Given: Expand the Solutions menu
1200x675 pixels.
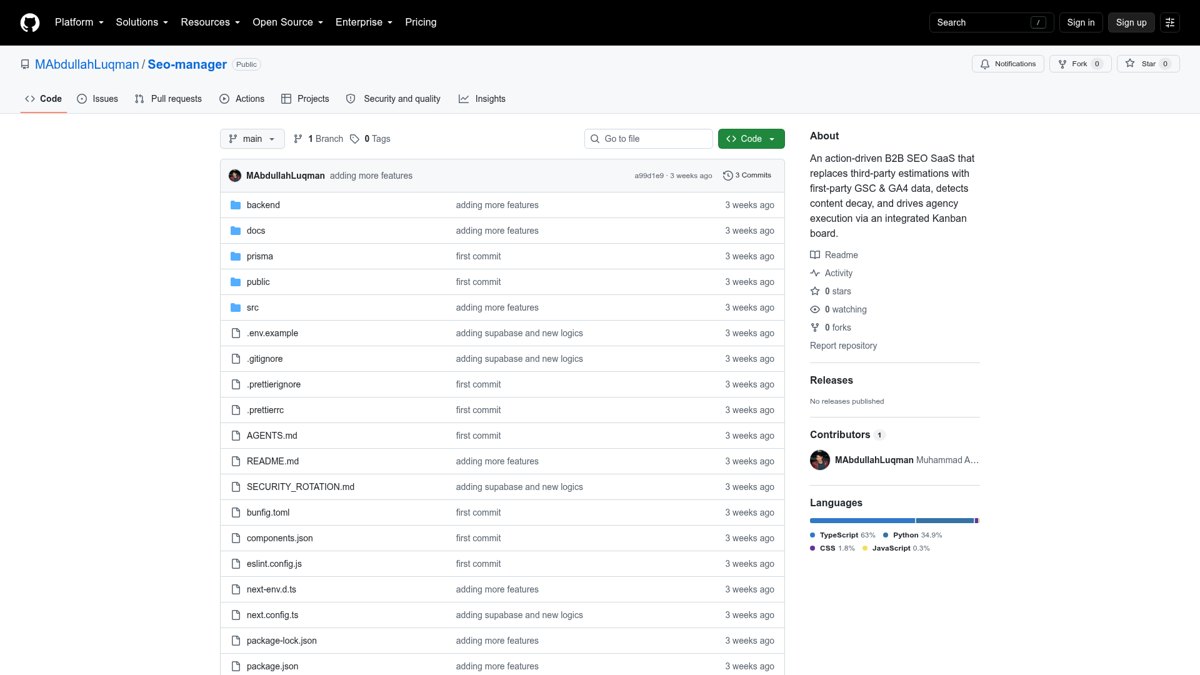Looking at the screenshot, I should click(x=142, y=22).
